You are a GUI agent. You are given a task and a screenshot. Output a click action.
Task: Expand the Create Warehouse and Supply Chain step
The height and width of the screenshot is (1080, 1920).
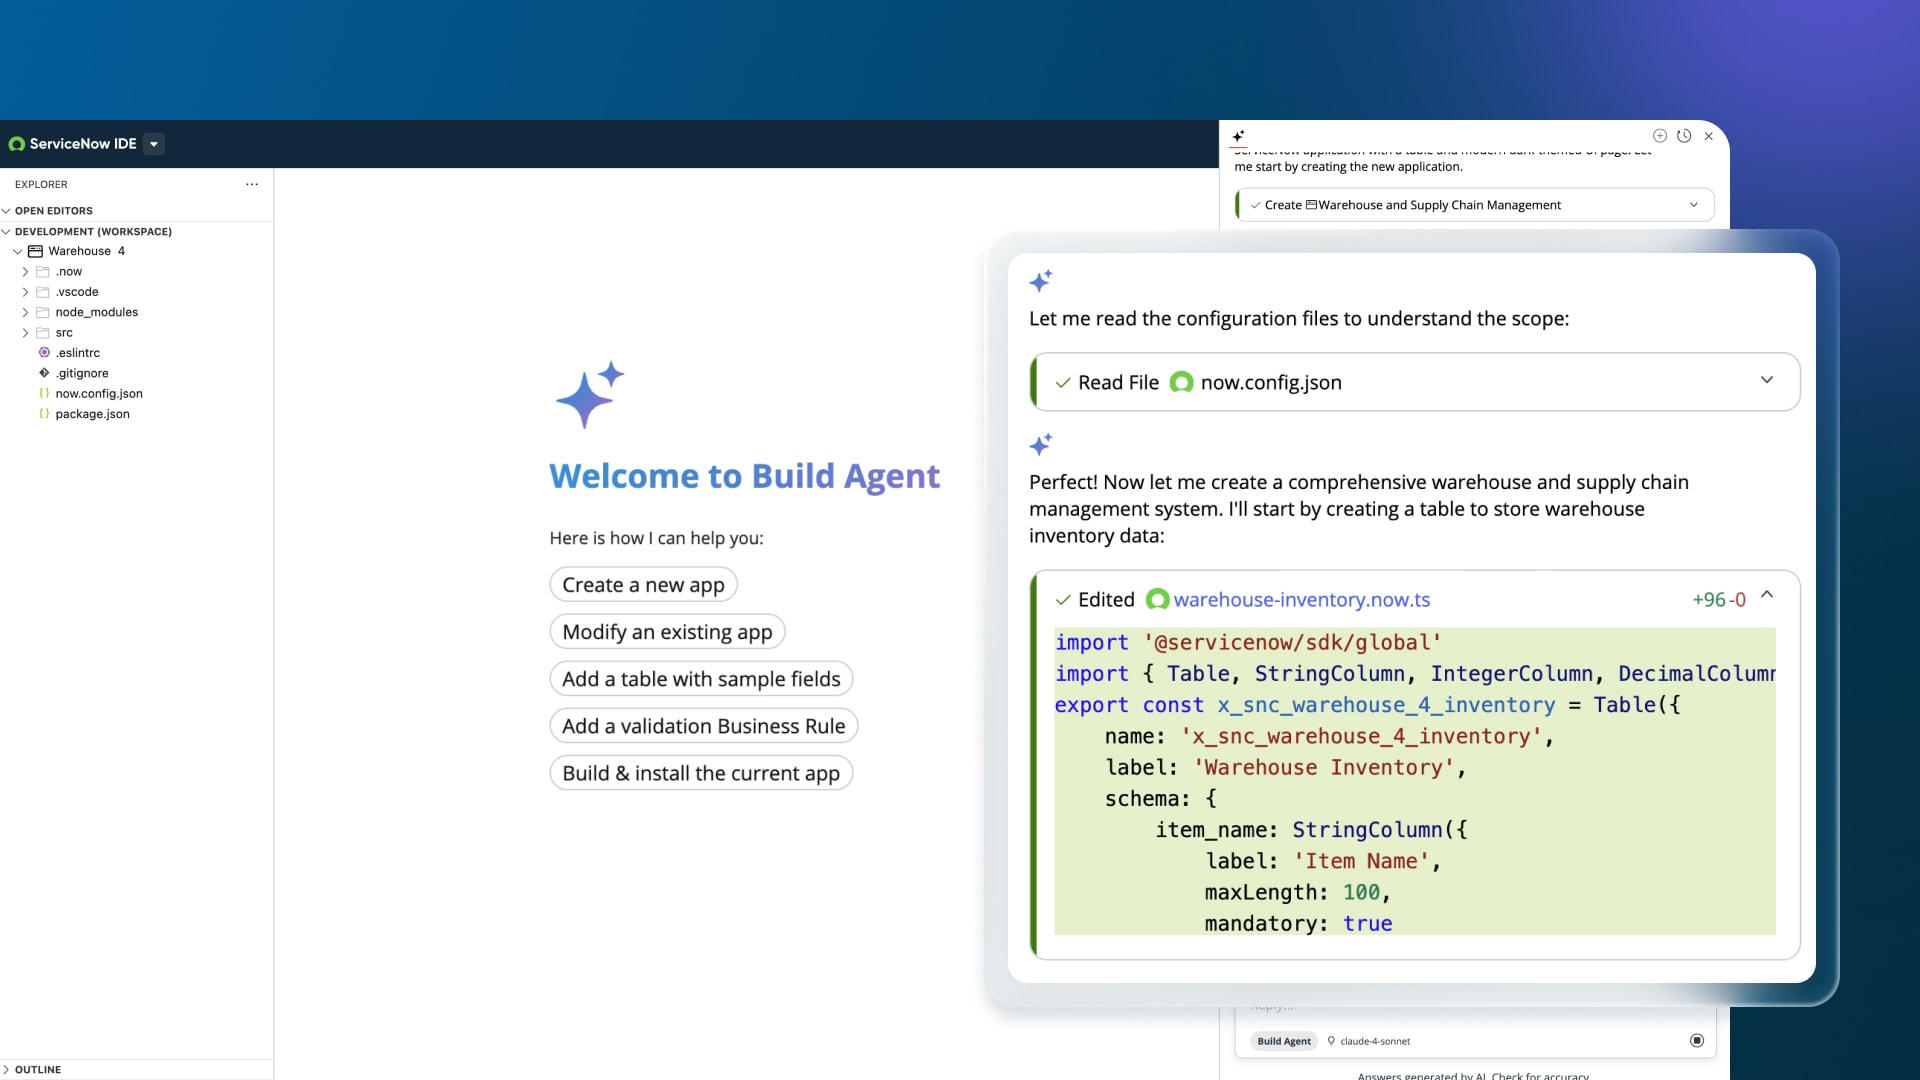tap(1693, 205)
